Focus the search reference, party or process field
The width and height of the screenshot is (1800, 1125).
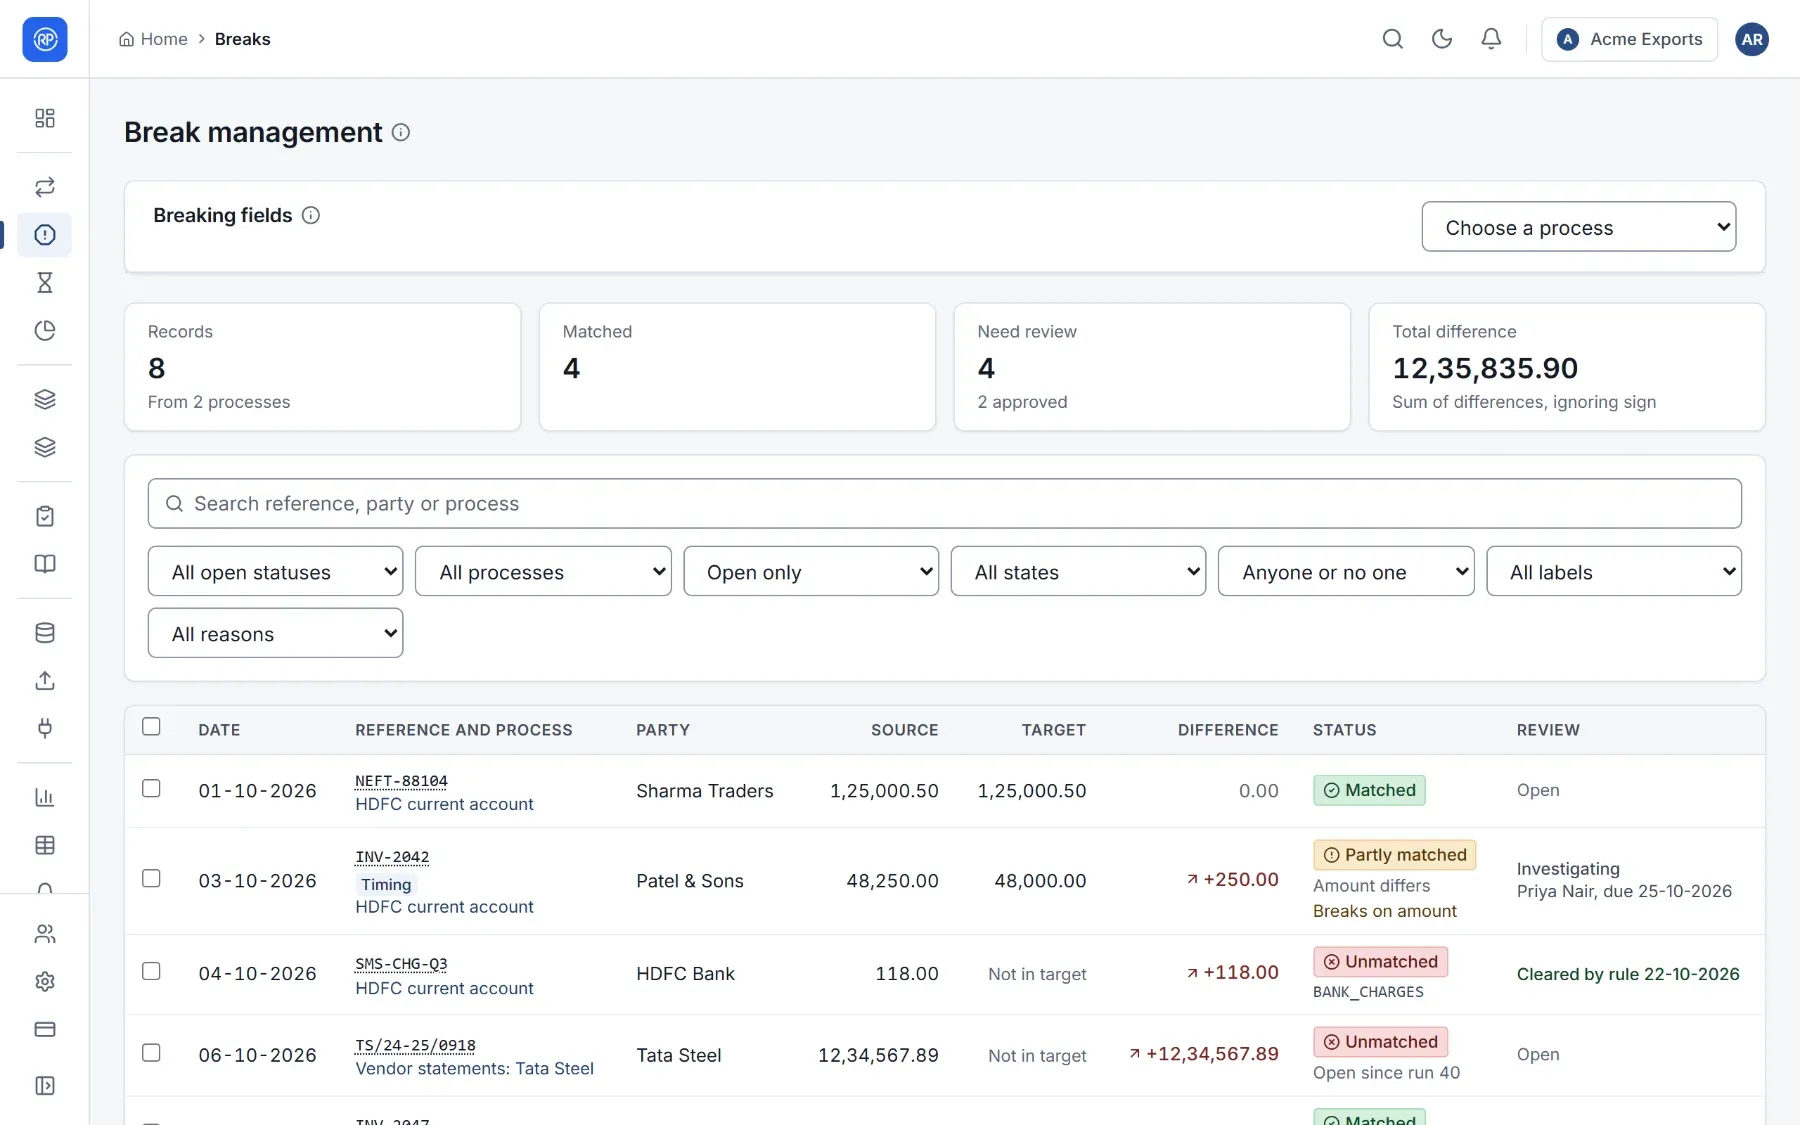coord(945,503)
